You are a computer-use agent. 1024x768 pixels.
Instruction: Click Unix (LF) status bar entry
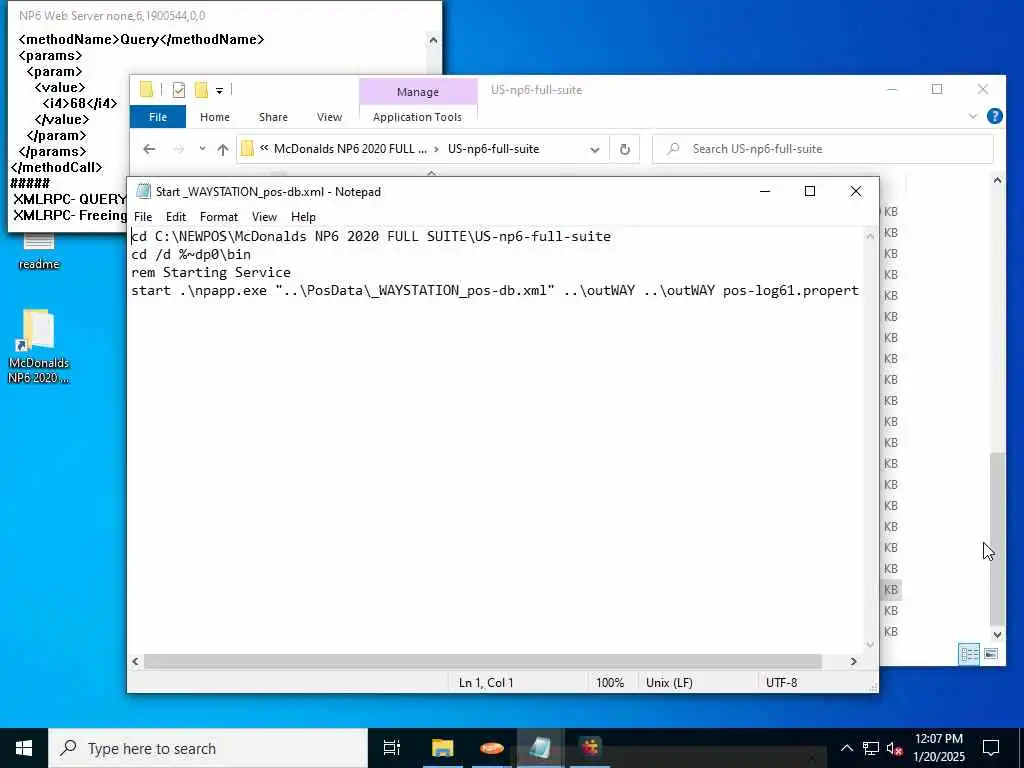(669, 682)
